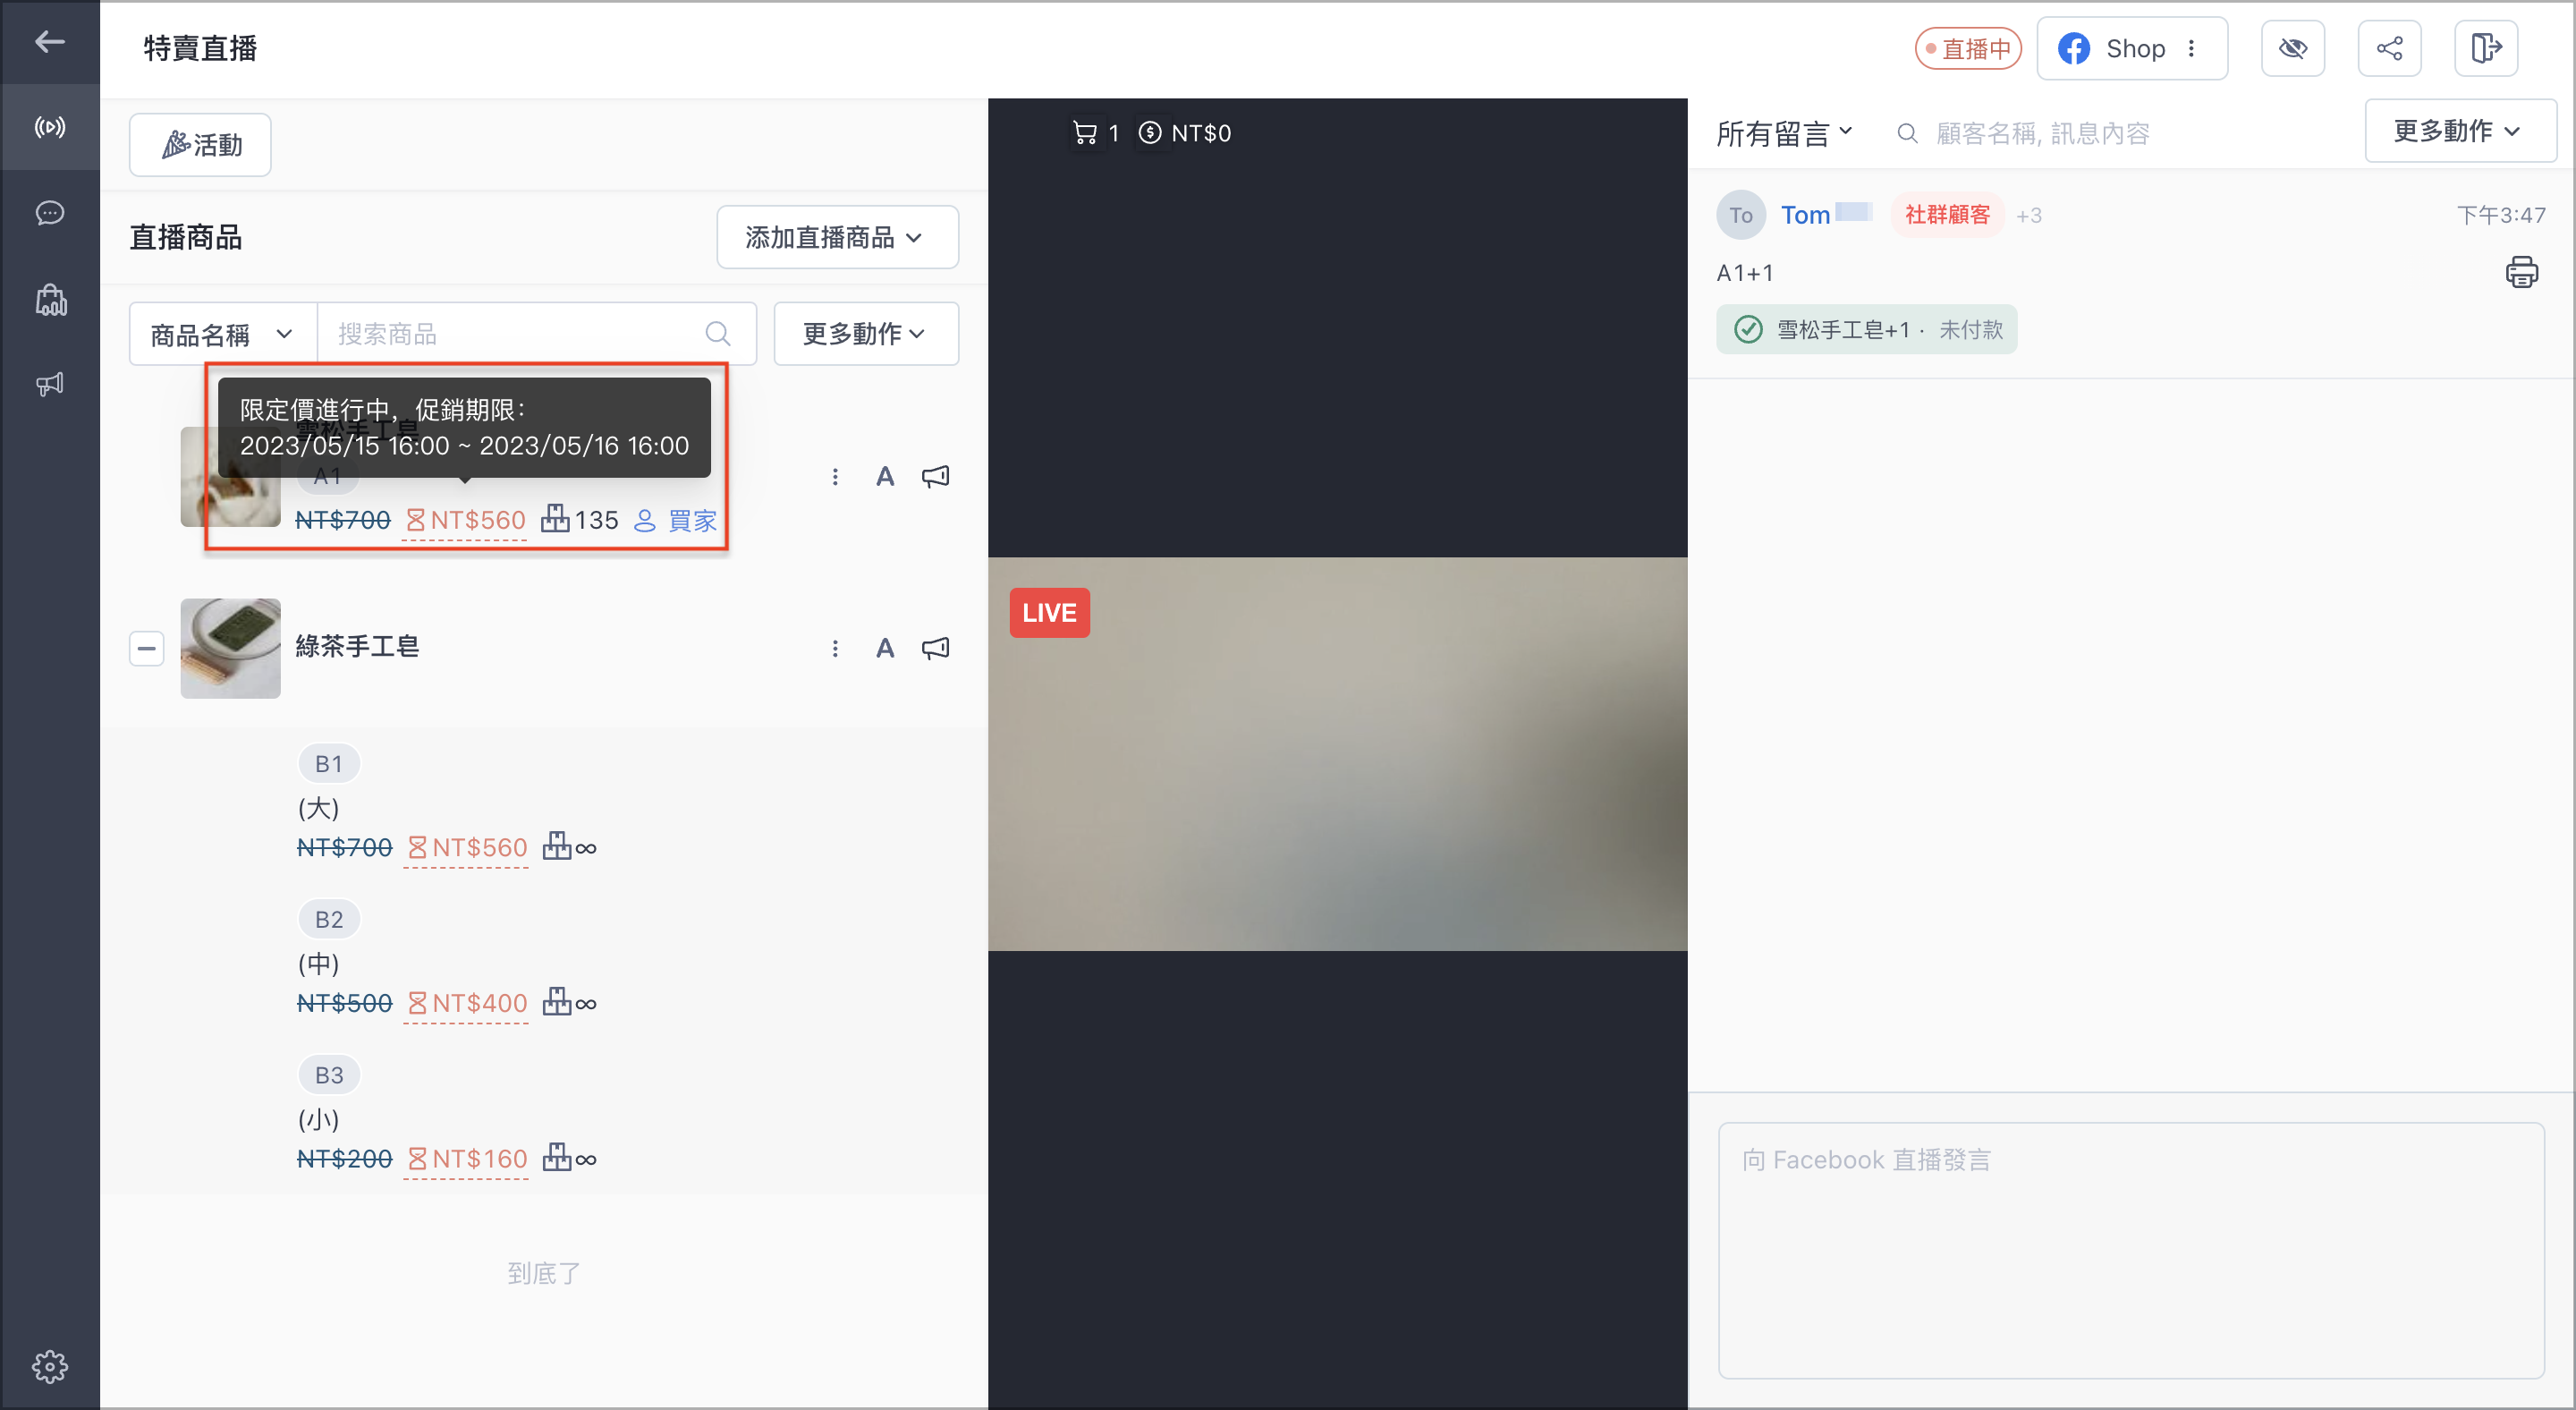The height and width of the screenshot is (1410, 2576).
Task: Click the A keyword icon for 雪松手工皂
Action: point(885,477)
